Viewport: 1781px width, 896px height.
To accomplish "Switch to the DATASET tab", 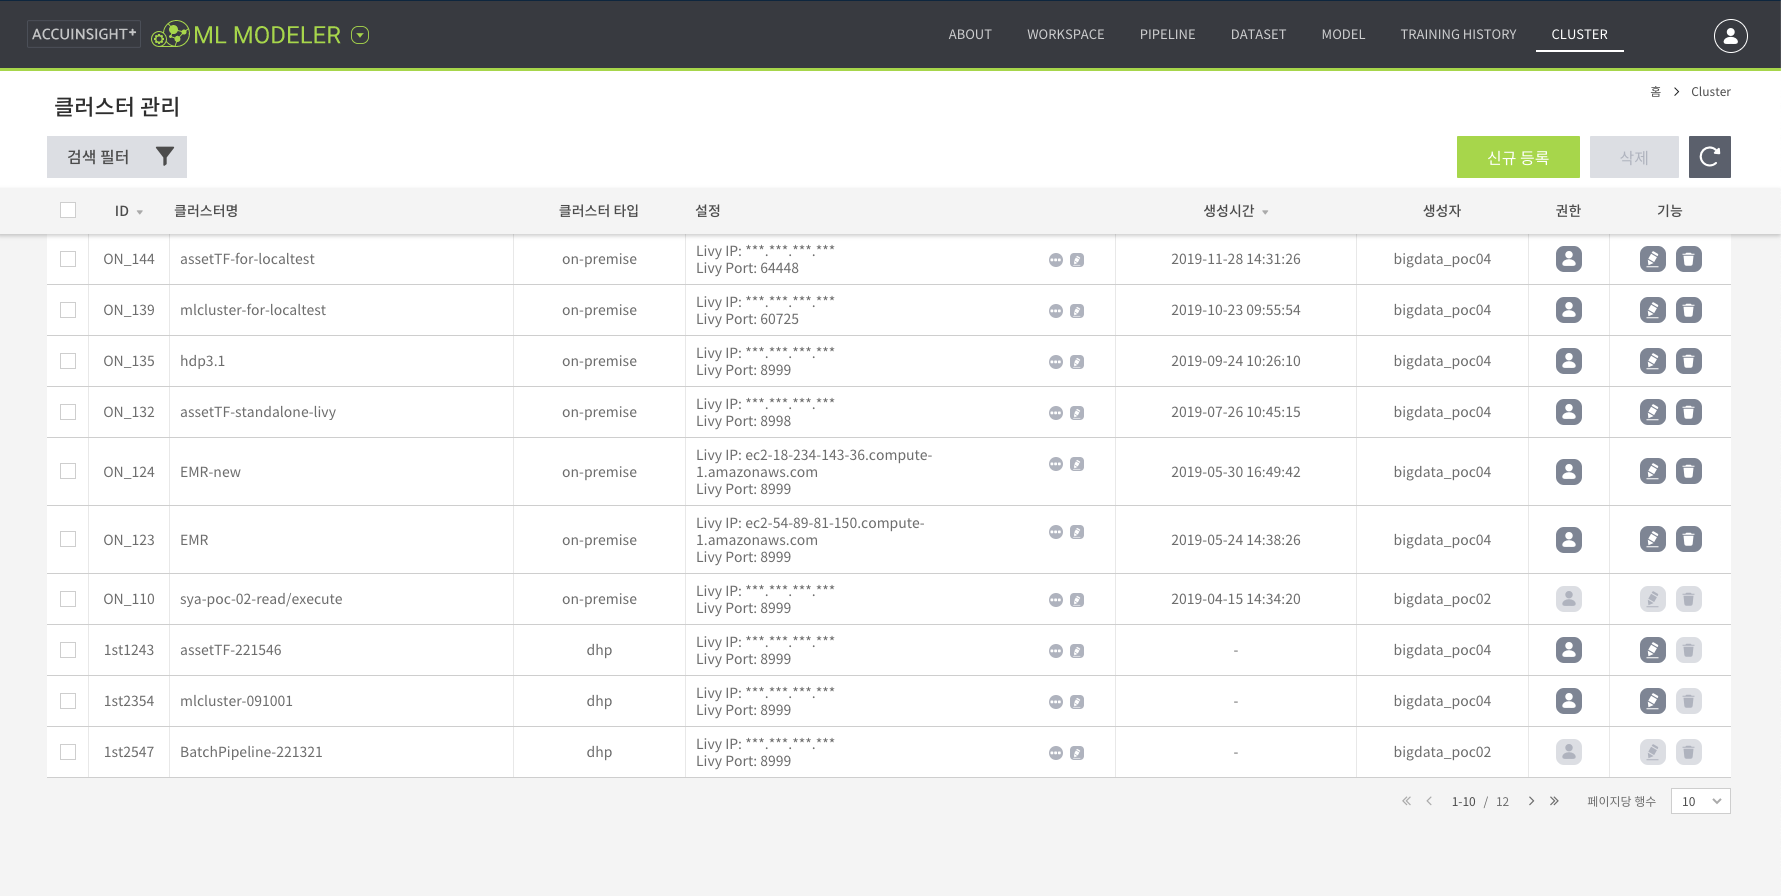I will pyautogui.click(x=1258, y=34).
